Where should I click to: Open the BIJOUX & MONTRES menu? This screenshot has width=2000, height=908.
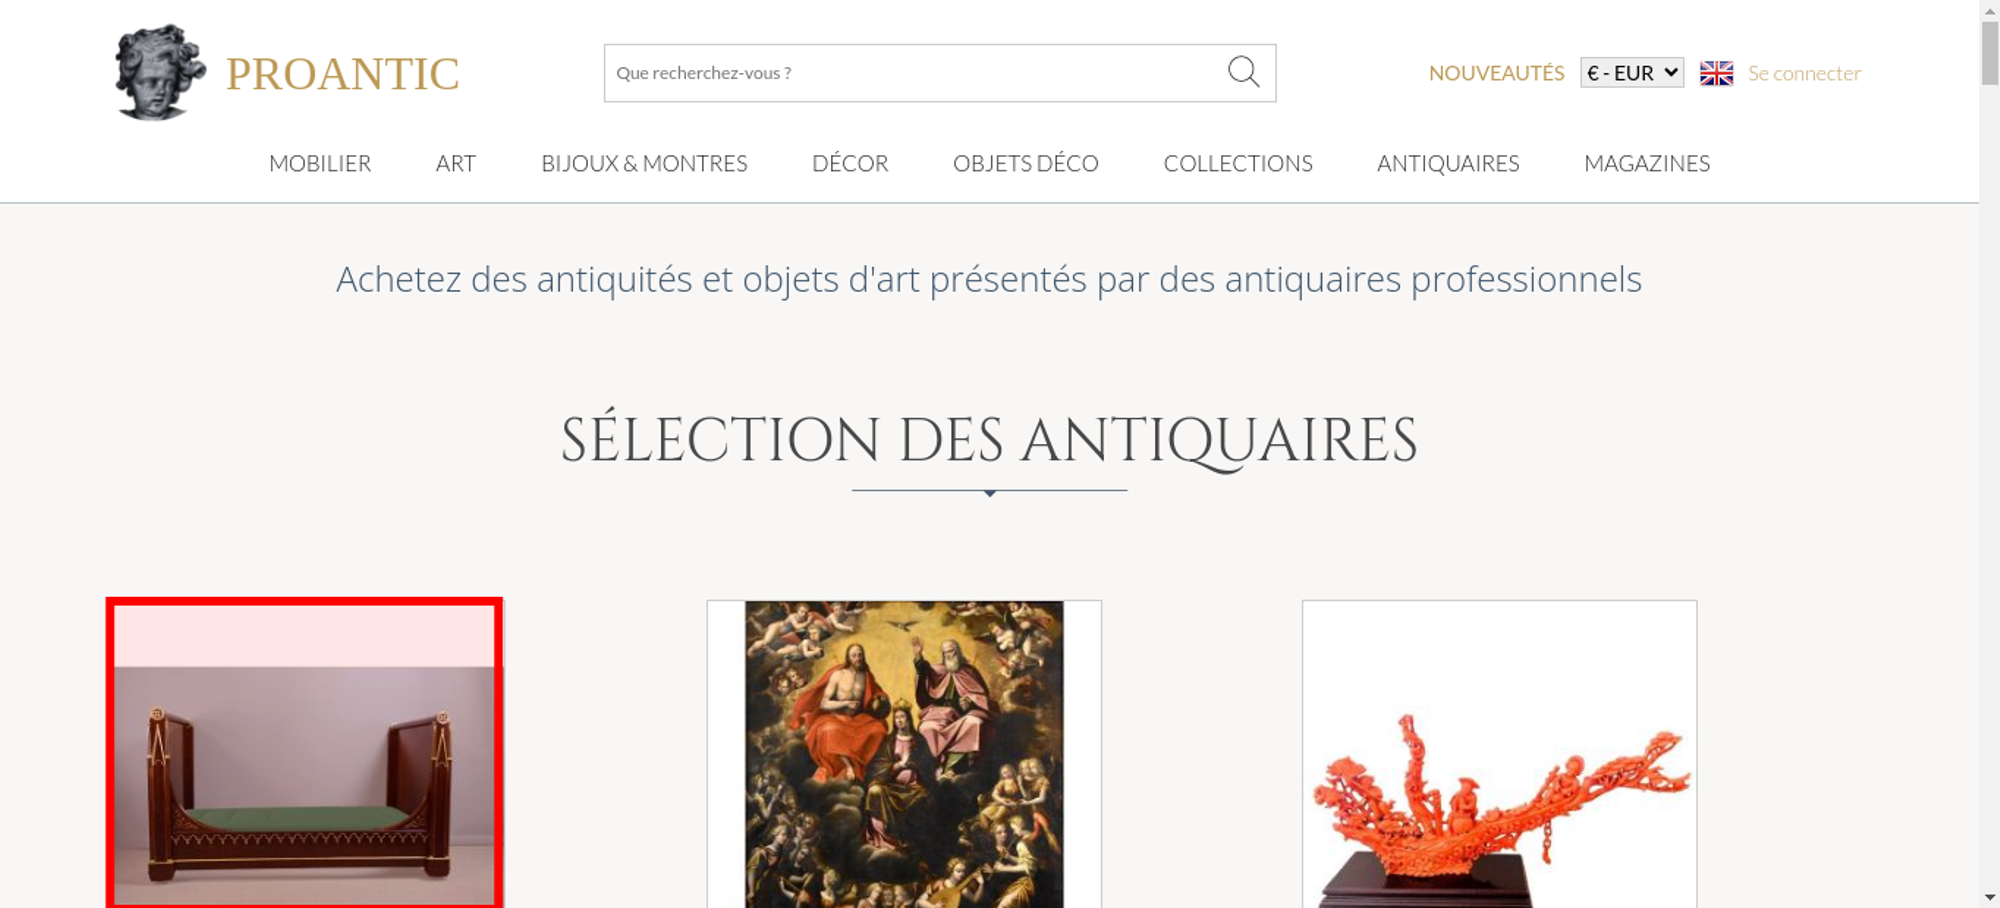pos(644,163)
